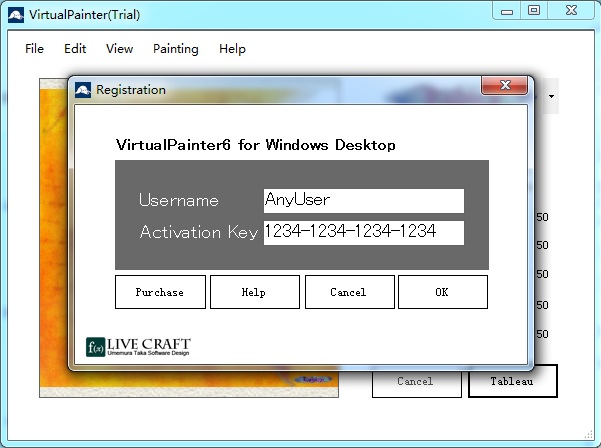Confirm registration with the OK button
The height and width of the screenshot is (448, 601).
click(443, 292)
